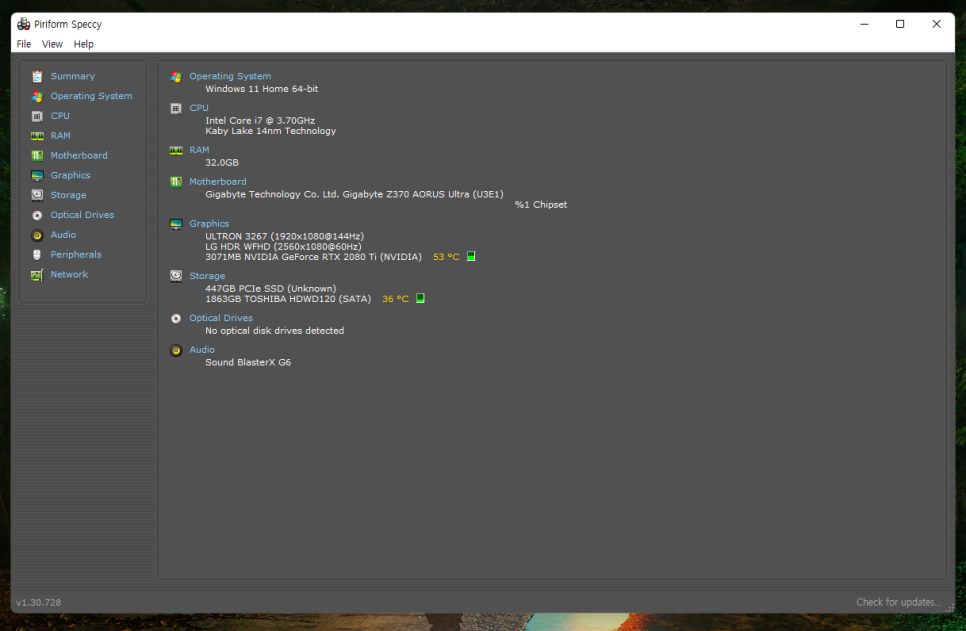
Task: Click the CPU heading link in summary
Action: click(x=198, y=108)
